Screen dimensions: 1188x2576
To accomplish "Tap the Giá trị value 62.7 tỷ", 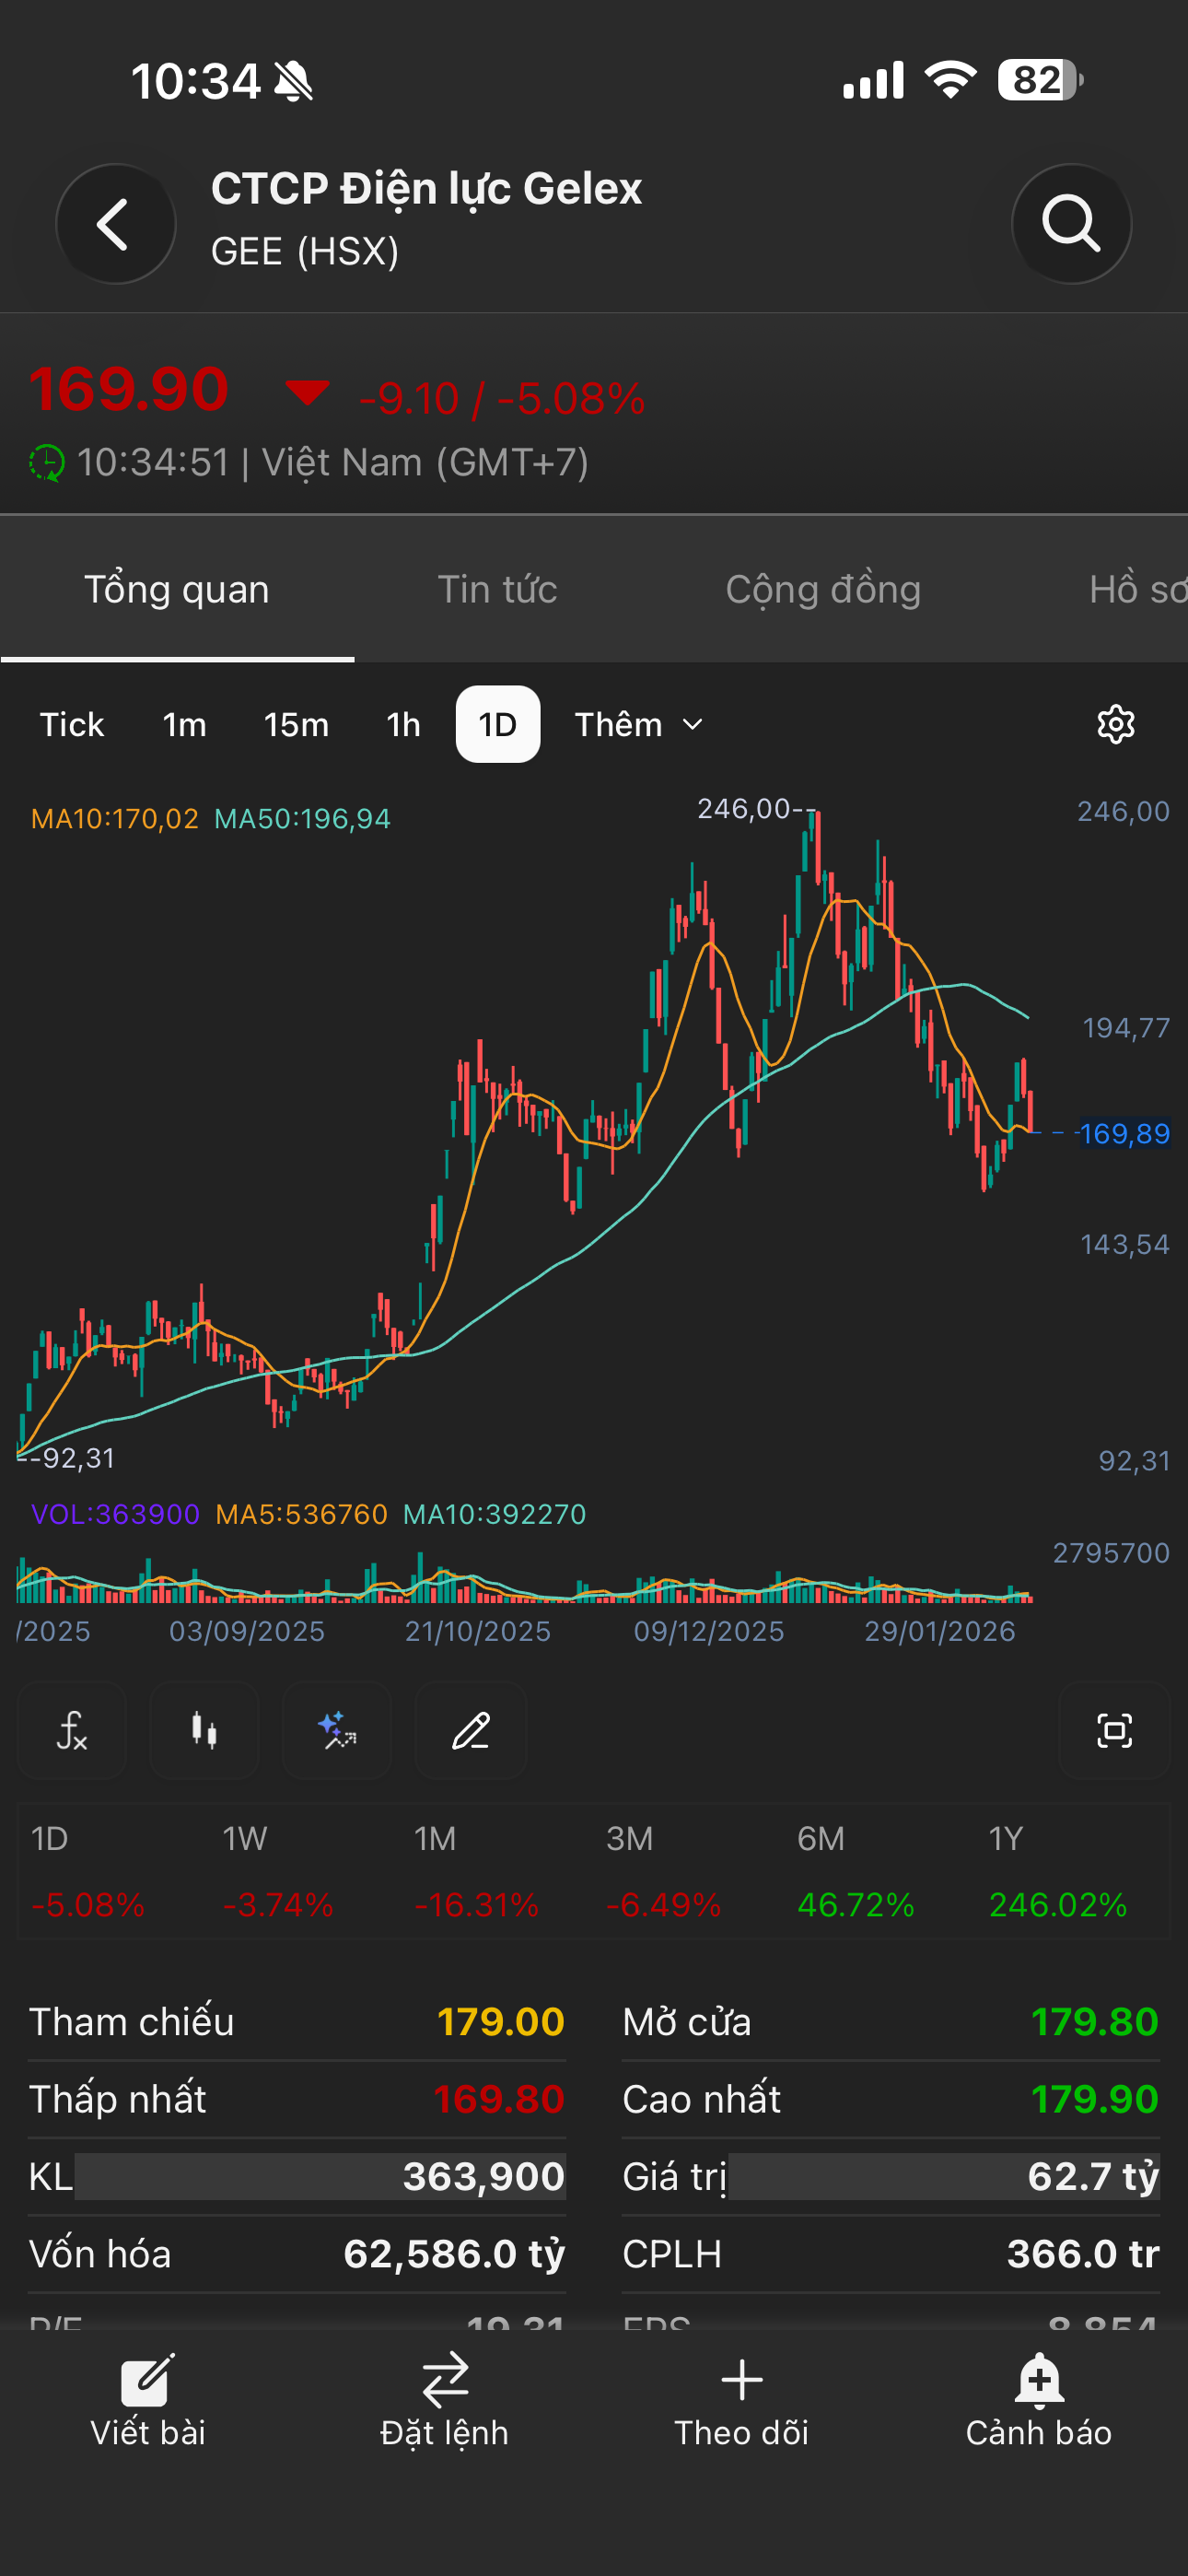I will tap(1093, 2176).
